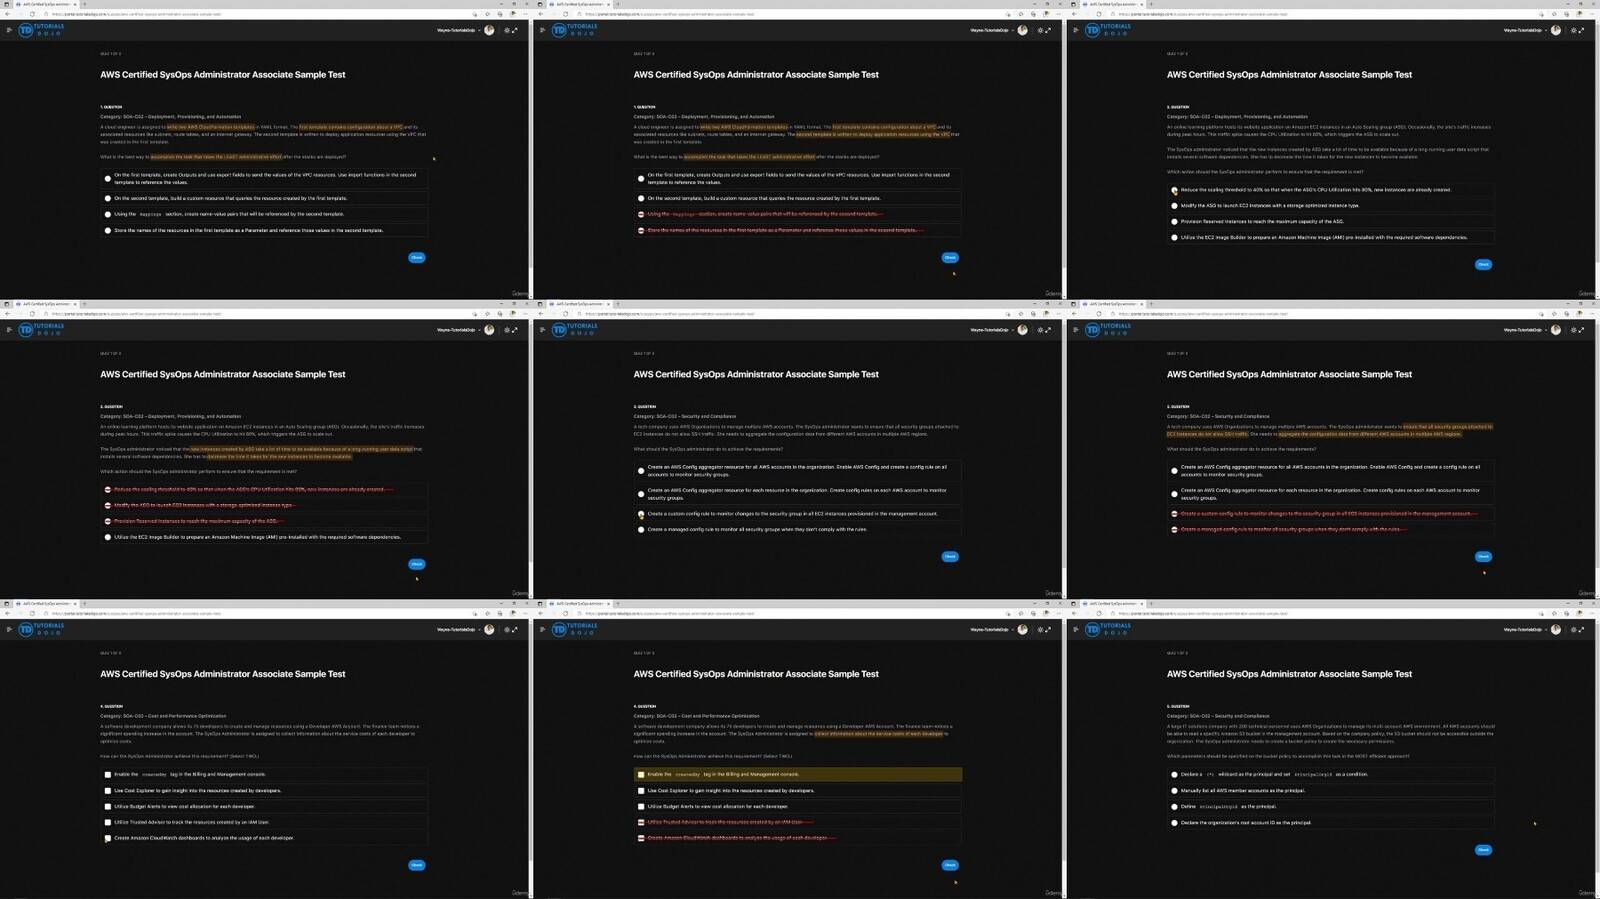Open Wayne-TutorialsDojo dropdown in unanswered question 2 frame
Viewport: 1600px width, 899px height.
1524,30
